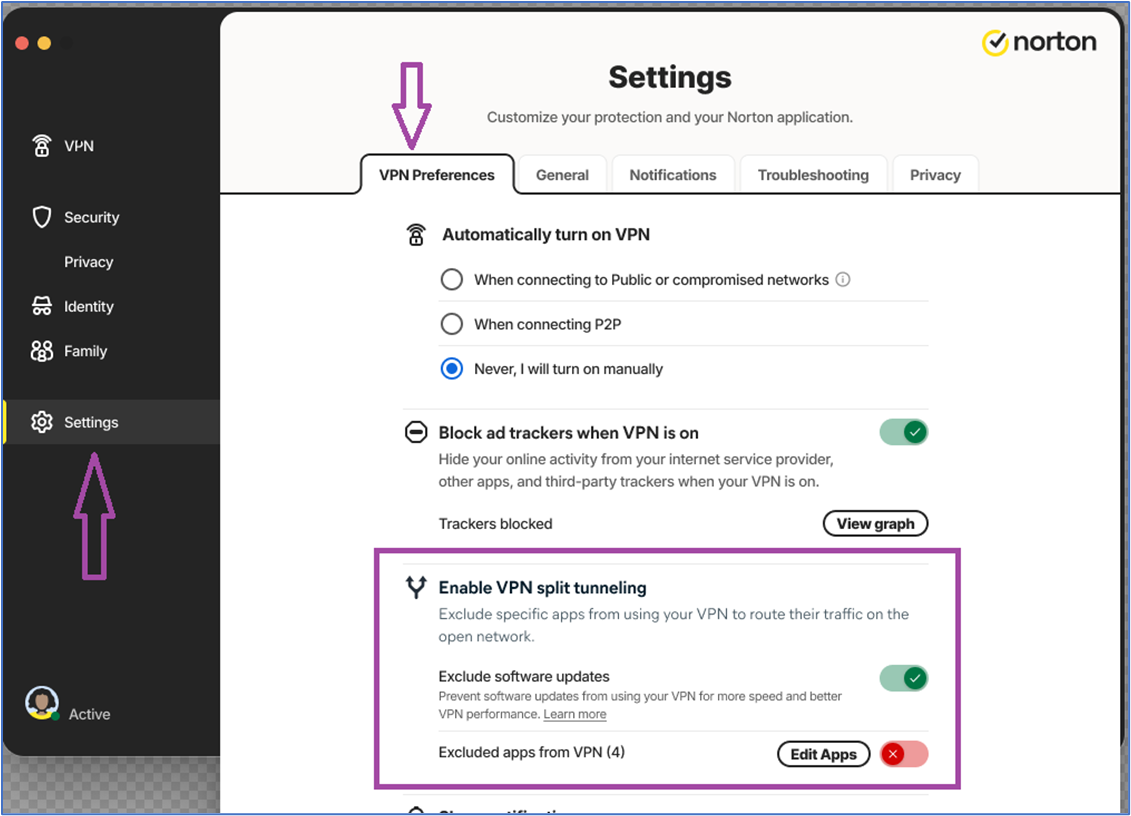1131x816 pixels.
Task: Click the Block ad trackers icon
Action: pyautogui.click(x=415, y=432)
